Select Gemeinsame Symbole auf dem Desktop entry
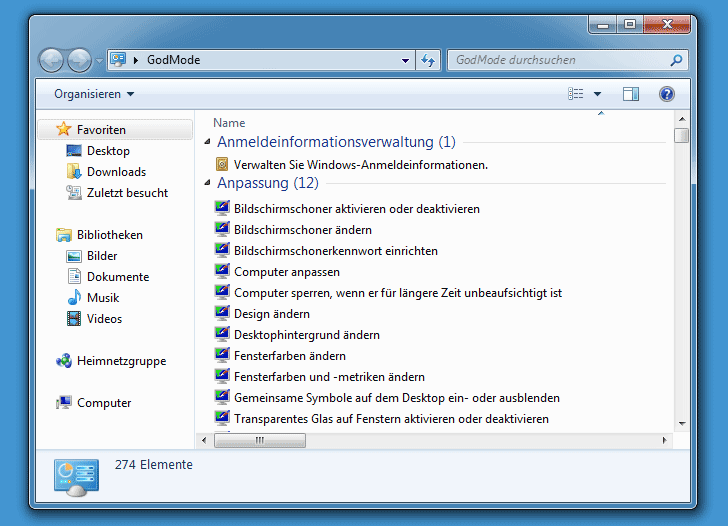 coord(396,398)
